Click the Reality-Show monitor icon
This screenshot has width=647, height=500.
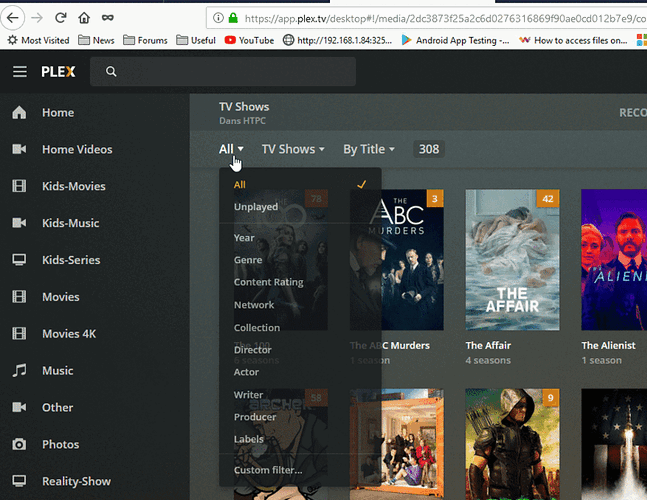[19, 481]
